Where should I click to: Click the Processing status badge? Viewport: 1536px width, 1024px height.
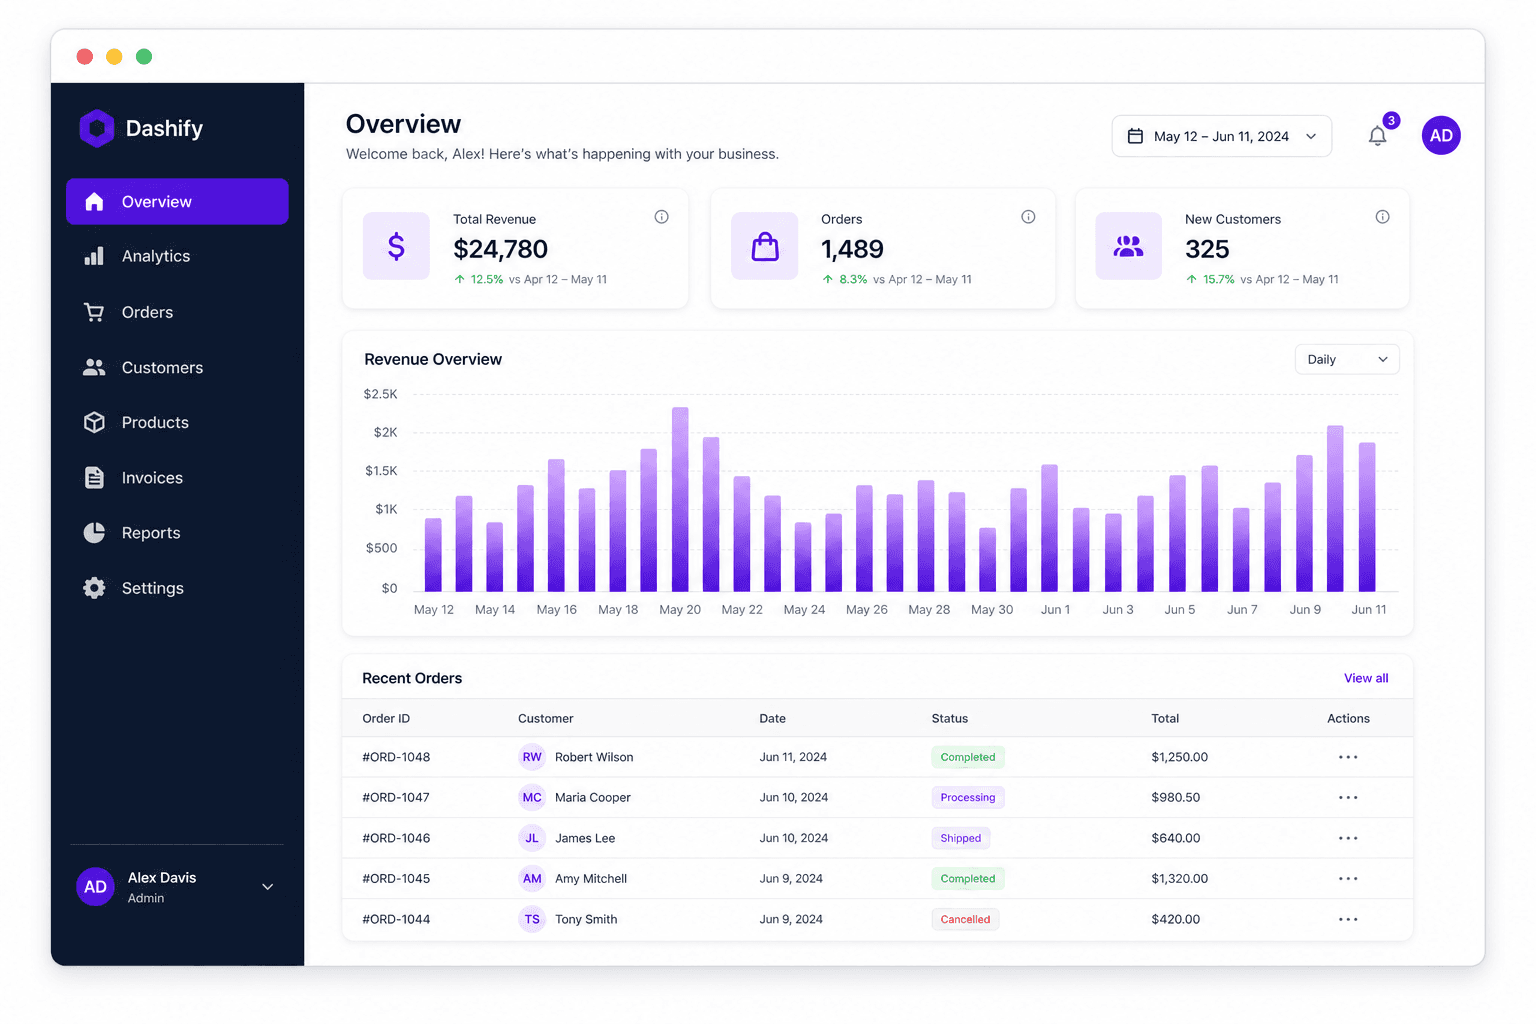point(968,798)
